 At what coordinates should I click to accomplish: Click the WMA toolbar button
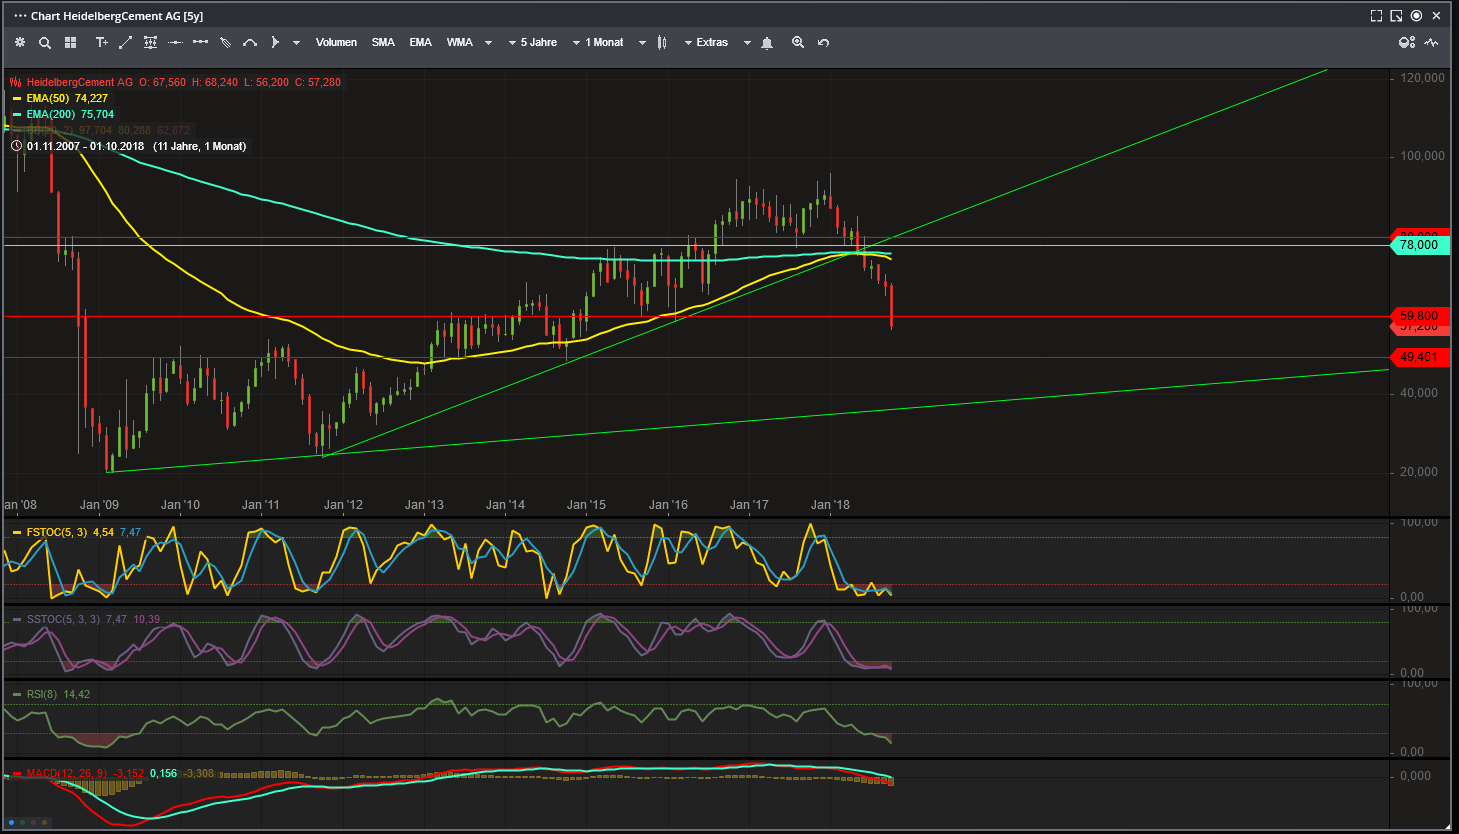click(459, 42)
